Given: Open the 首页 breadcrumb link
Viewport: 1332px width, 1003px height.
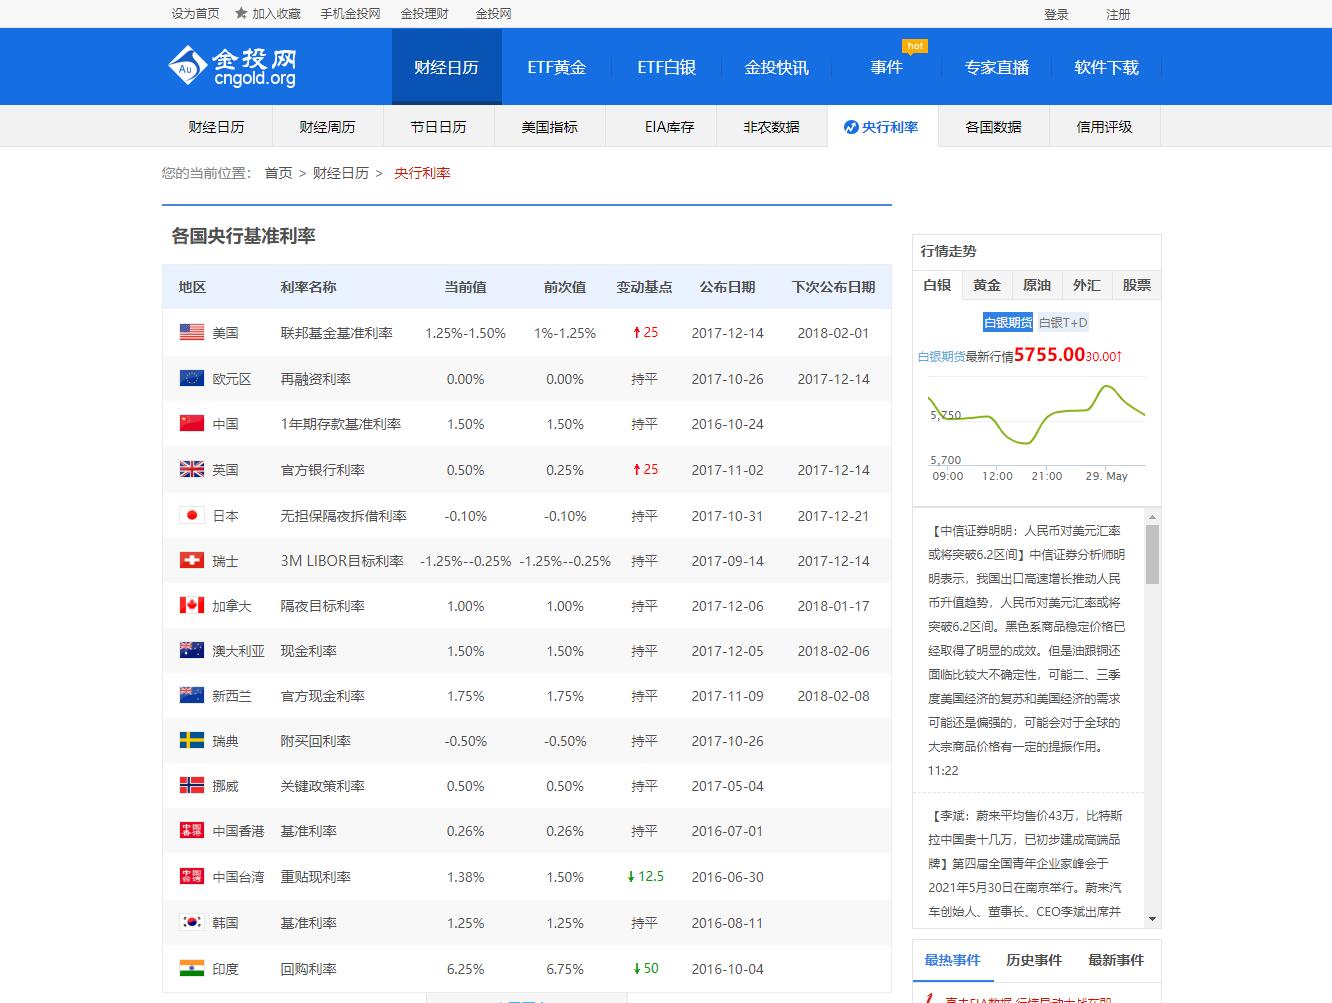Looking at the screenshot, I should [x=277, y=173].
